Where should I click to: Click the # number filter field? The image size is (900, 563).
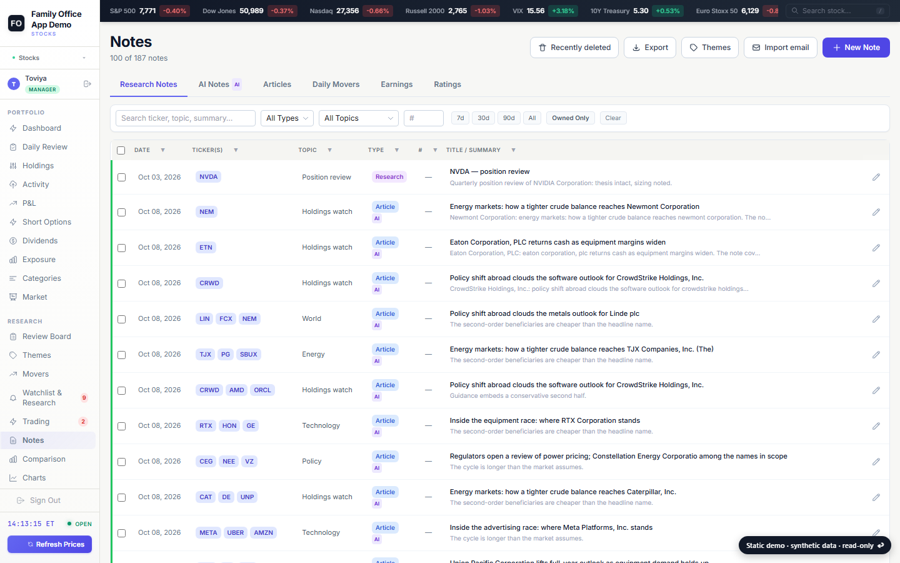click(x=424, y=118)
